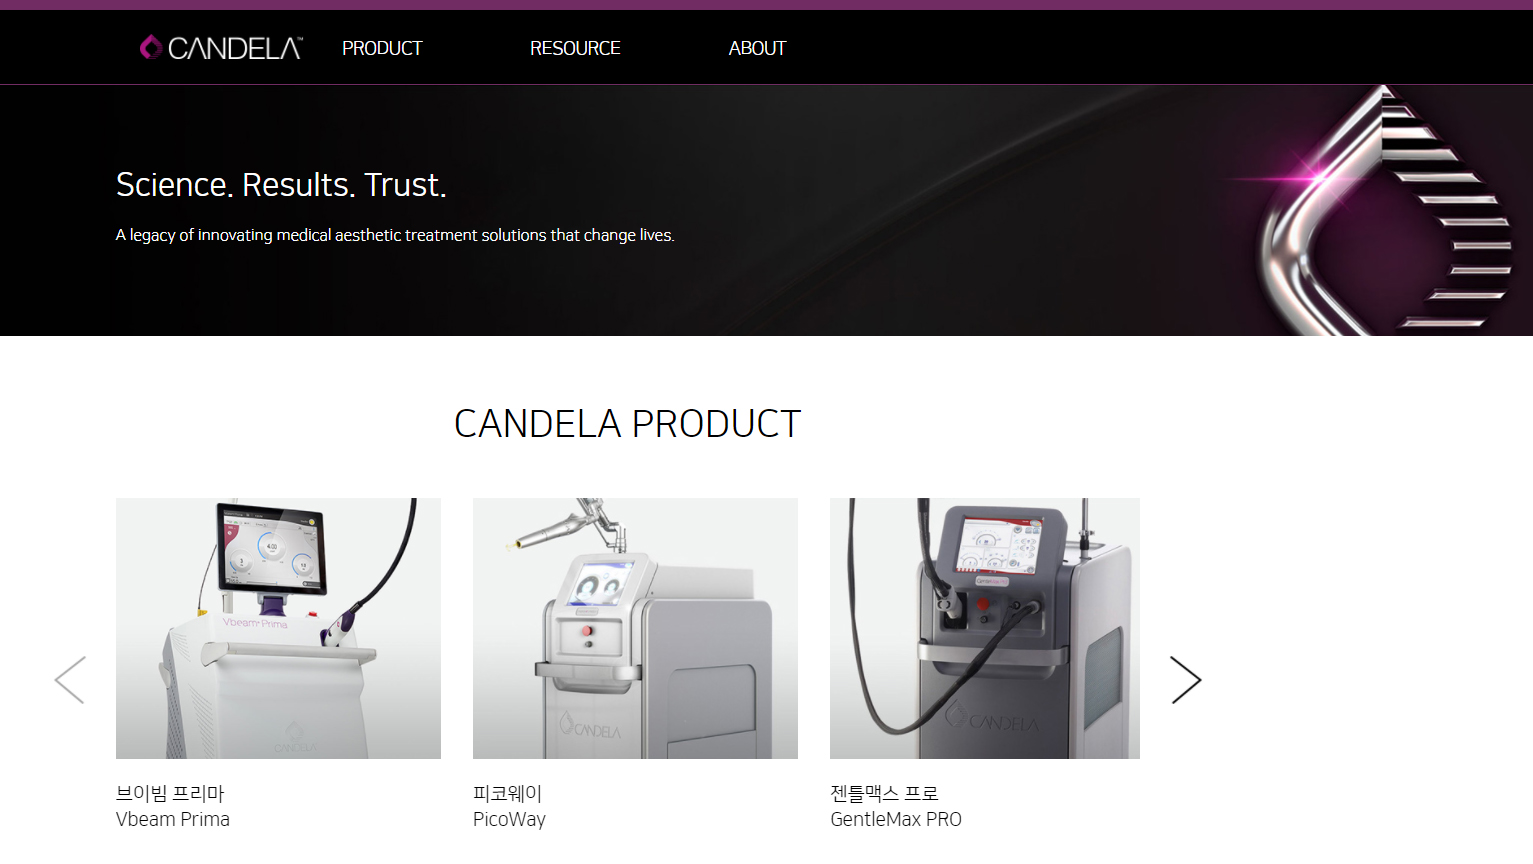Select the PicoWay product image

click(x=635, y=628)
